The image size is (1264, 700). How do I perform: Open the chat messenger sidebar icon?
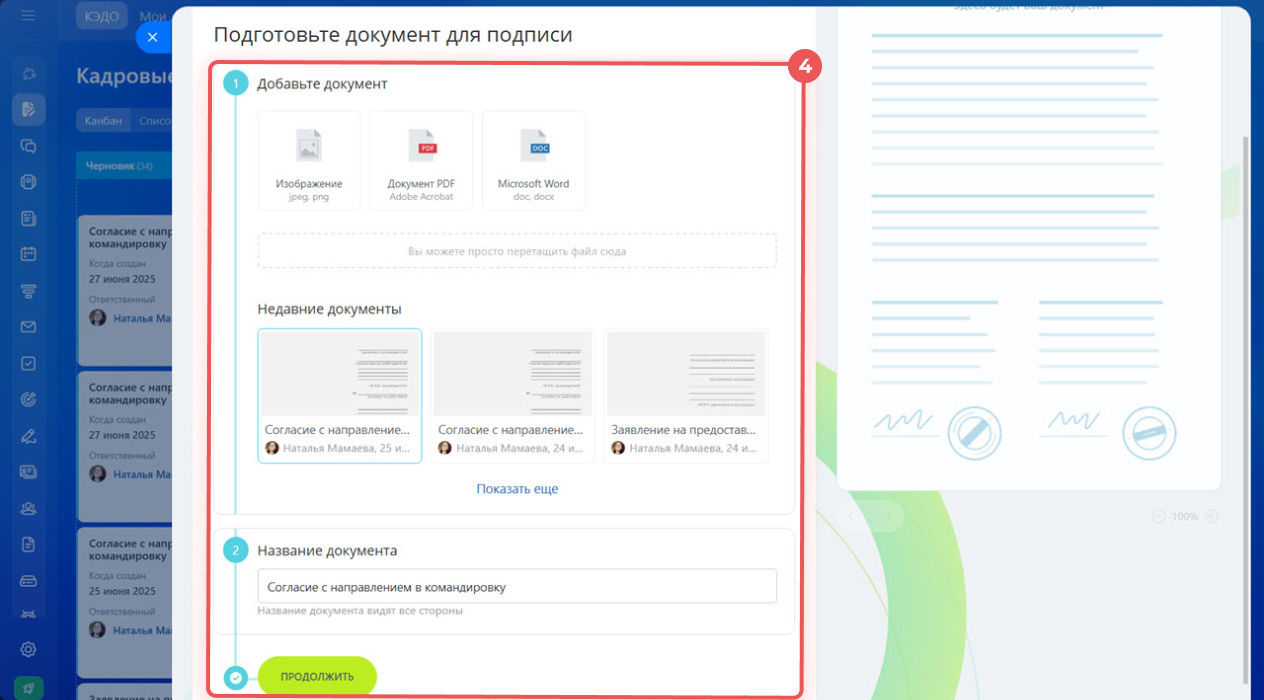pyautogui.click(x=28, y=146)
